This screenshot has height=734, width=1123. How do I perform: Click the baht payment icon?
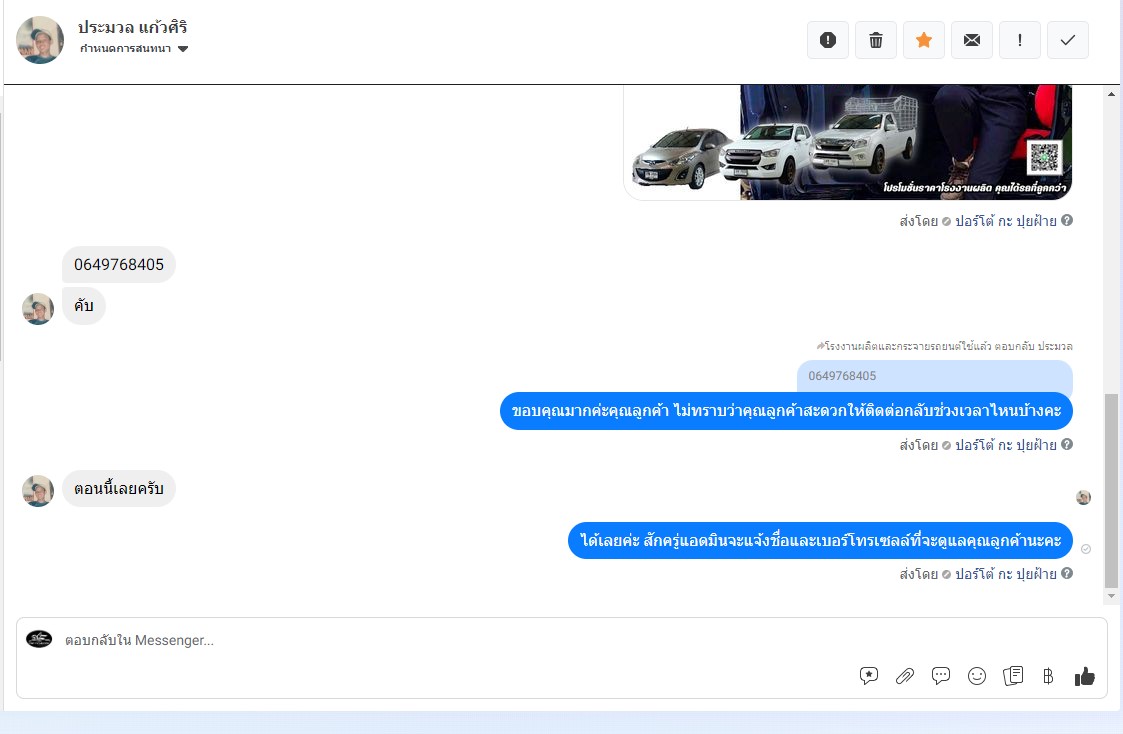pos(1049,676)
